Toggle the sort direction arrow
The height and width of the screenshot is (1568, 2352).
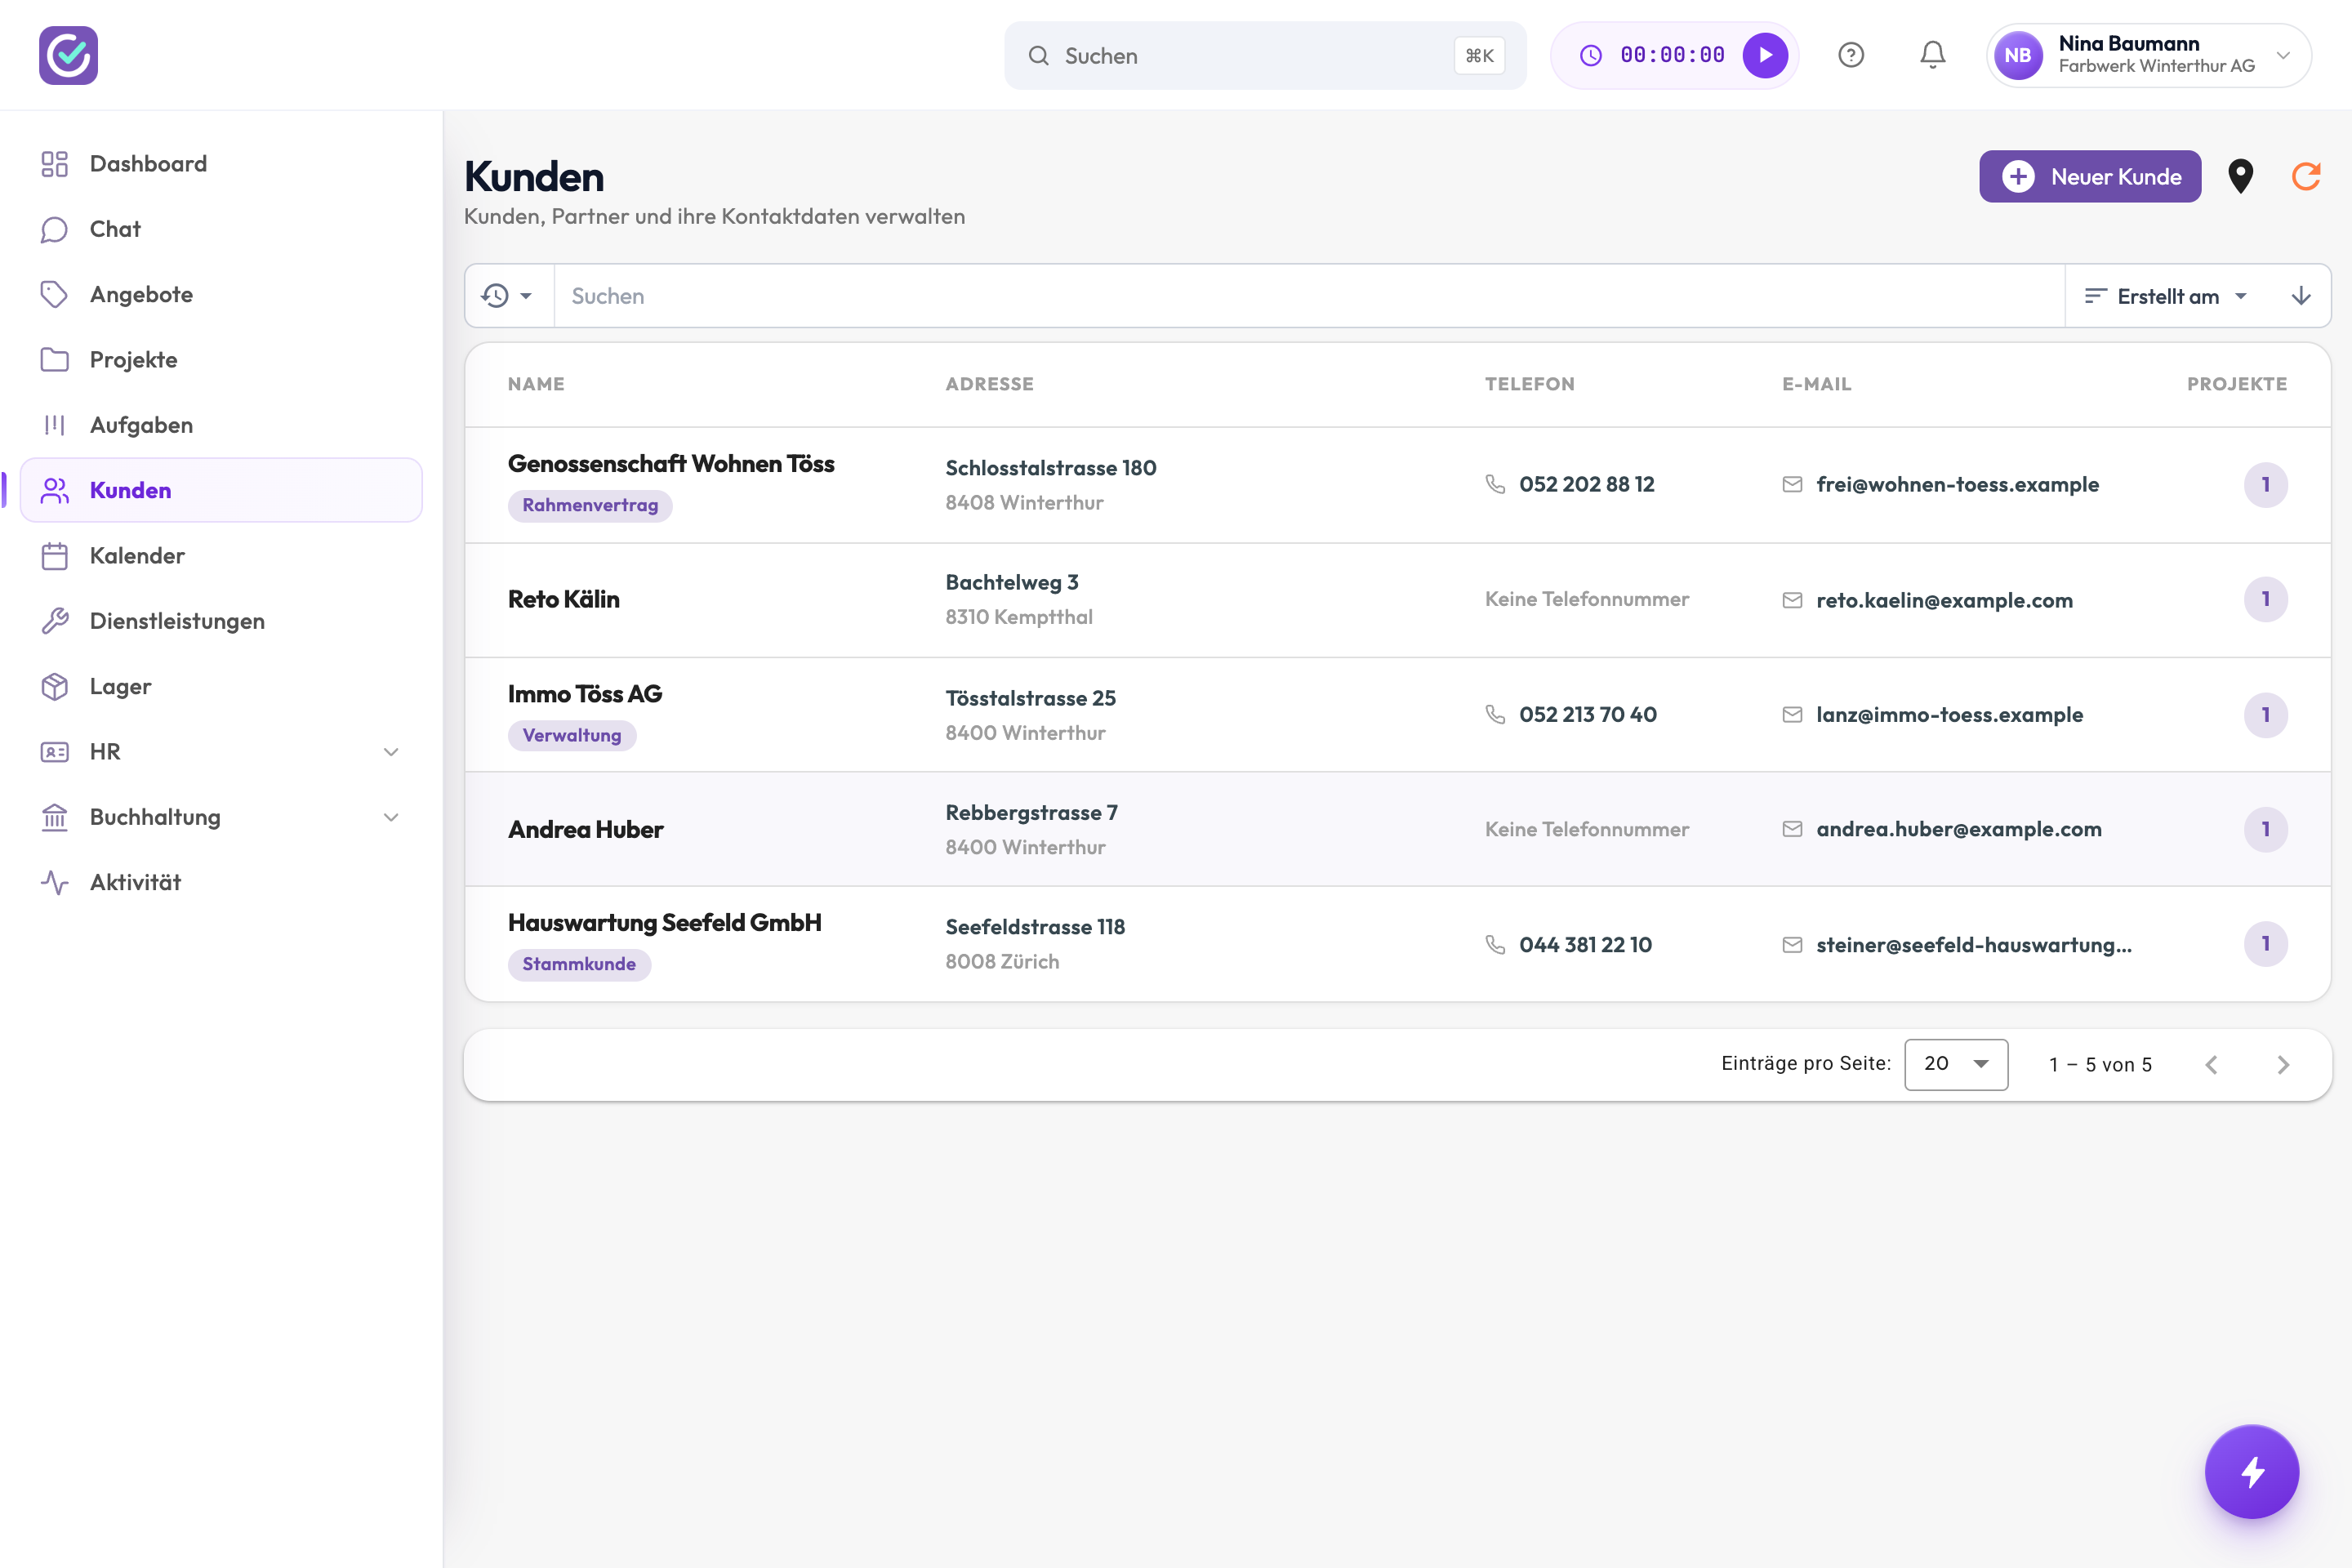click(2301, 296)
